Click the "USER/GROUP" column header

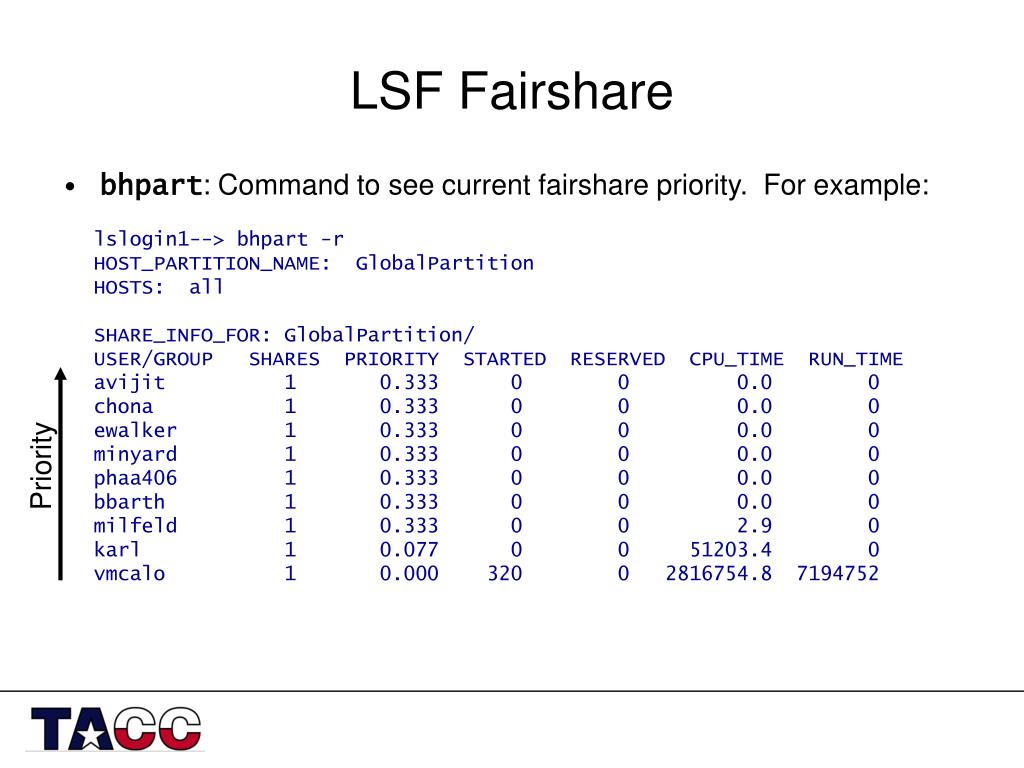tap(153, 359)
